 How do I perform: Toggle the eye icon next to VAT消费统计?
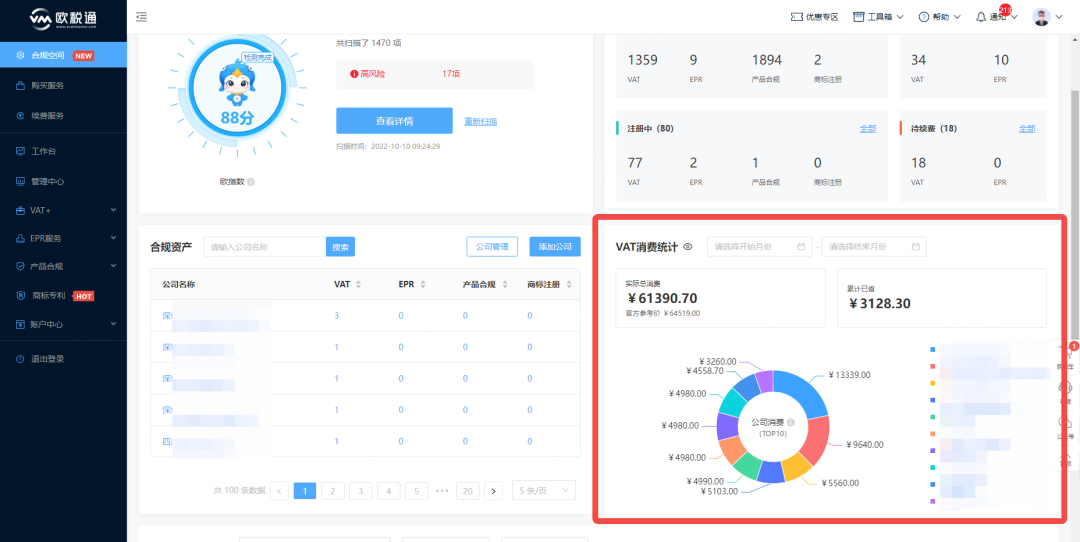click(x=688, y=246)
